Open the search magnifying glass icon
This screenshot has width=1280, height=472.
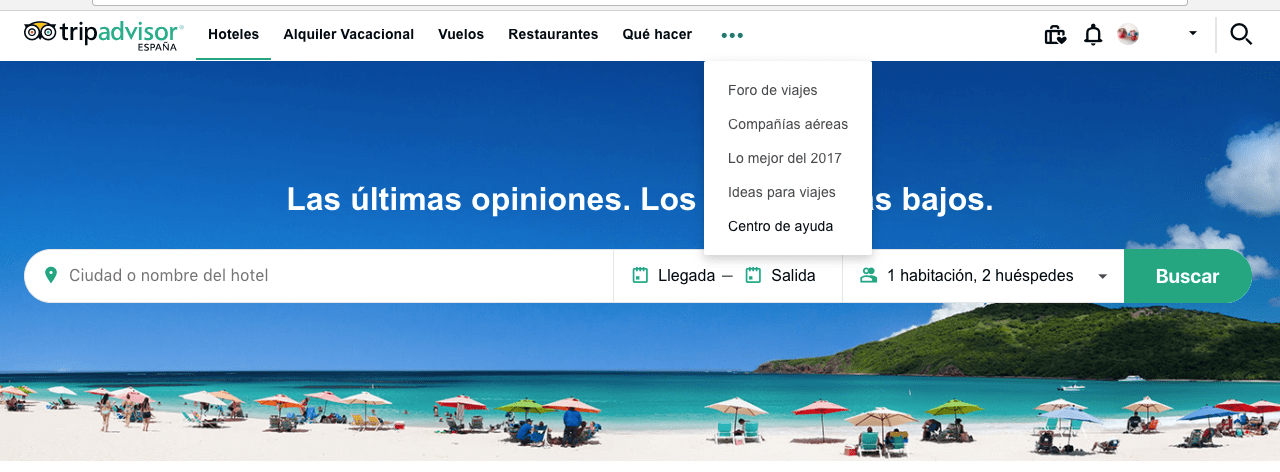pos(1241,34)
